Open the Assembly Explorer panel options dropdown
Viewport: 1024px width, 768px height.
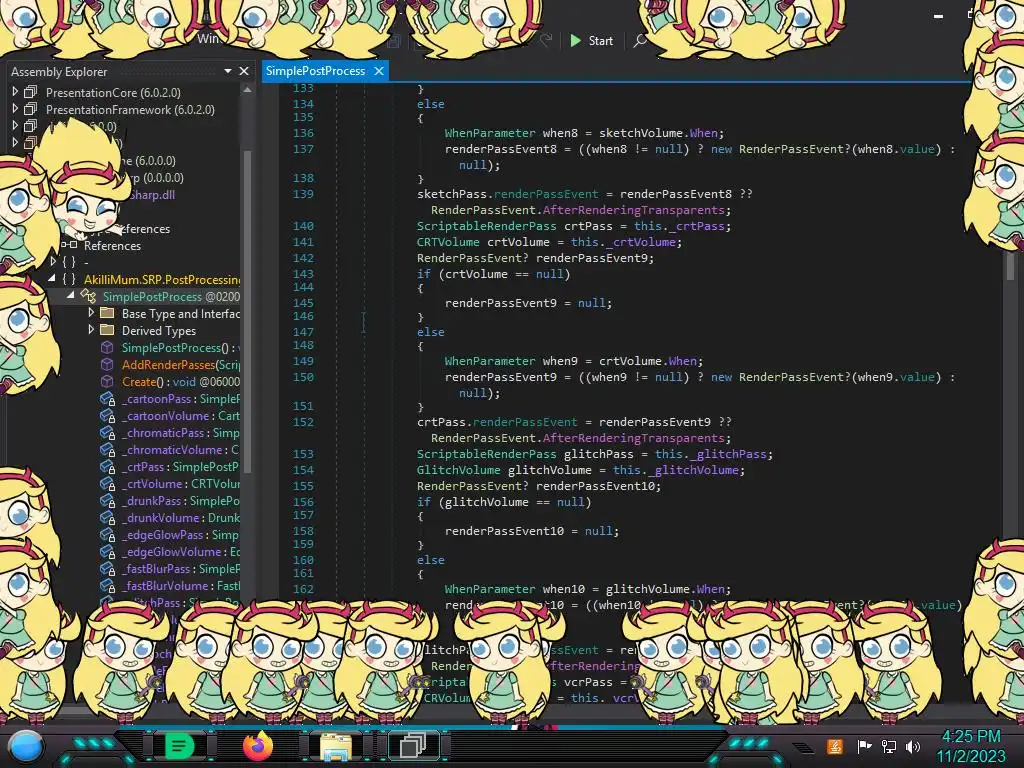(x=228, y=71)
